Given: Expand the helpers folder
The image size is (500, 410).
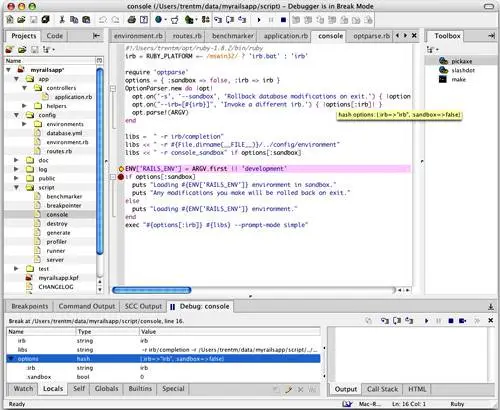Looking at the screenshot, I should 24,106.
